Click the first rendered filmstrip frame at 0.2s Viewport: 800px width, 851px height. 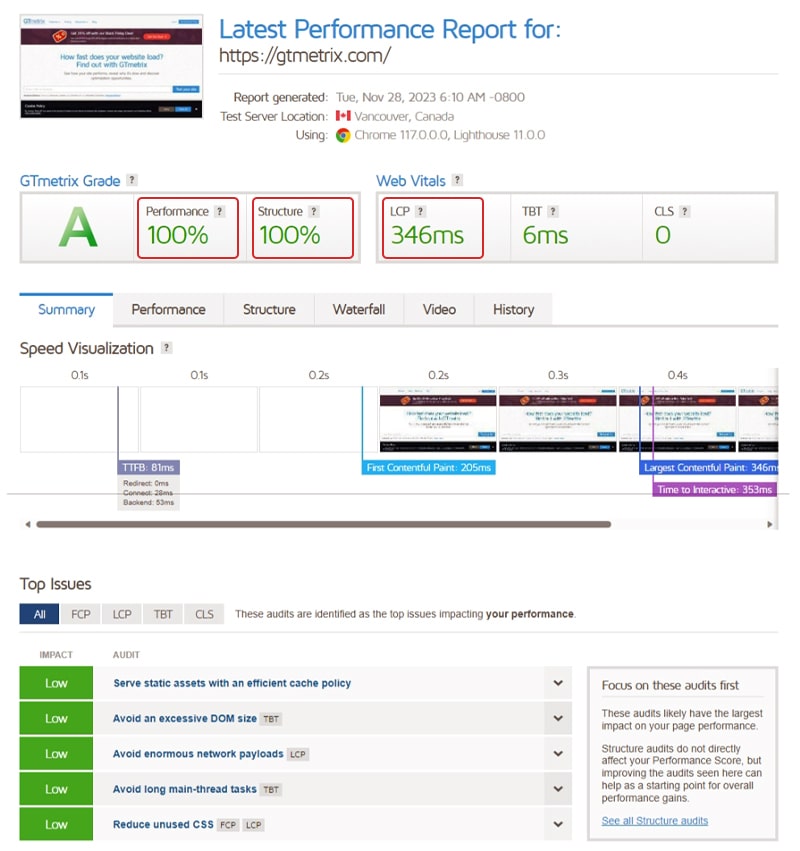pos(438,419)
